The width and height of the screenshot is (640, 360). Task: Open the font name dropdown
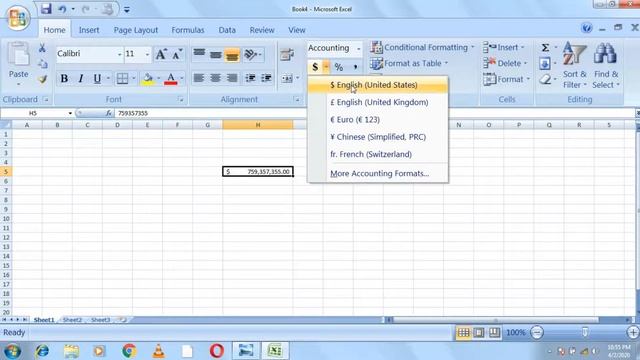pyautogui.click(x=120, y=54)
